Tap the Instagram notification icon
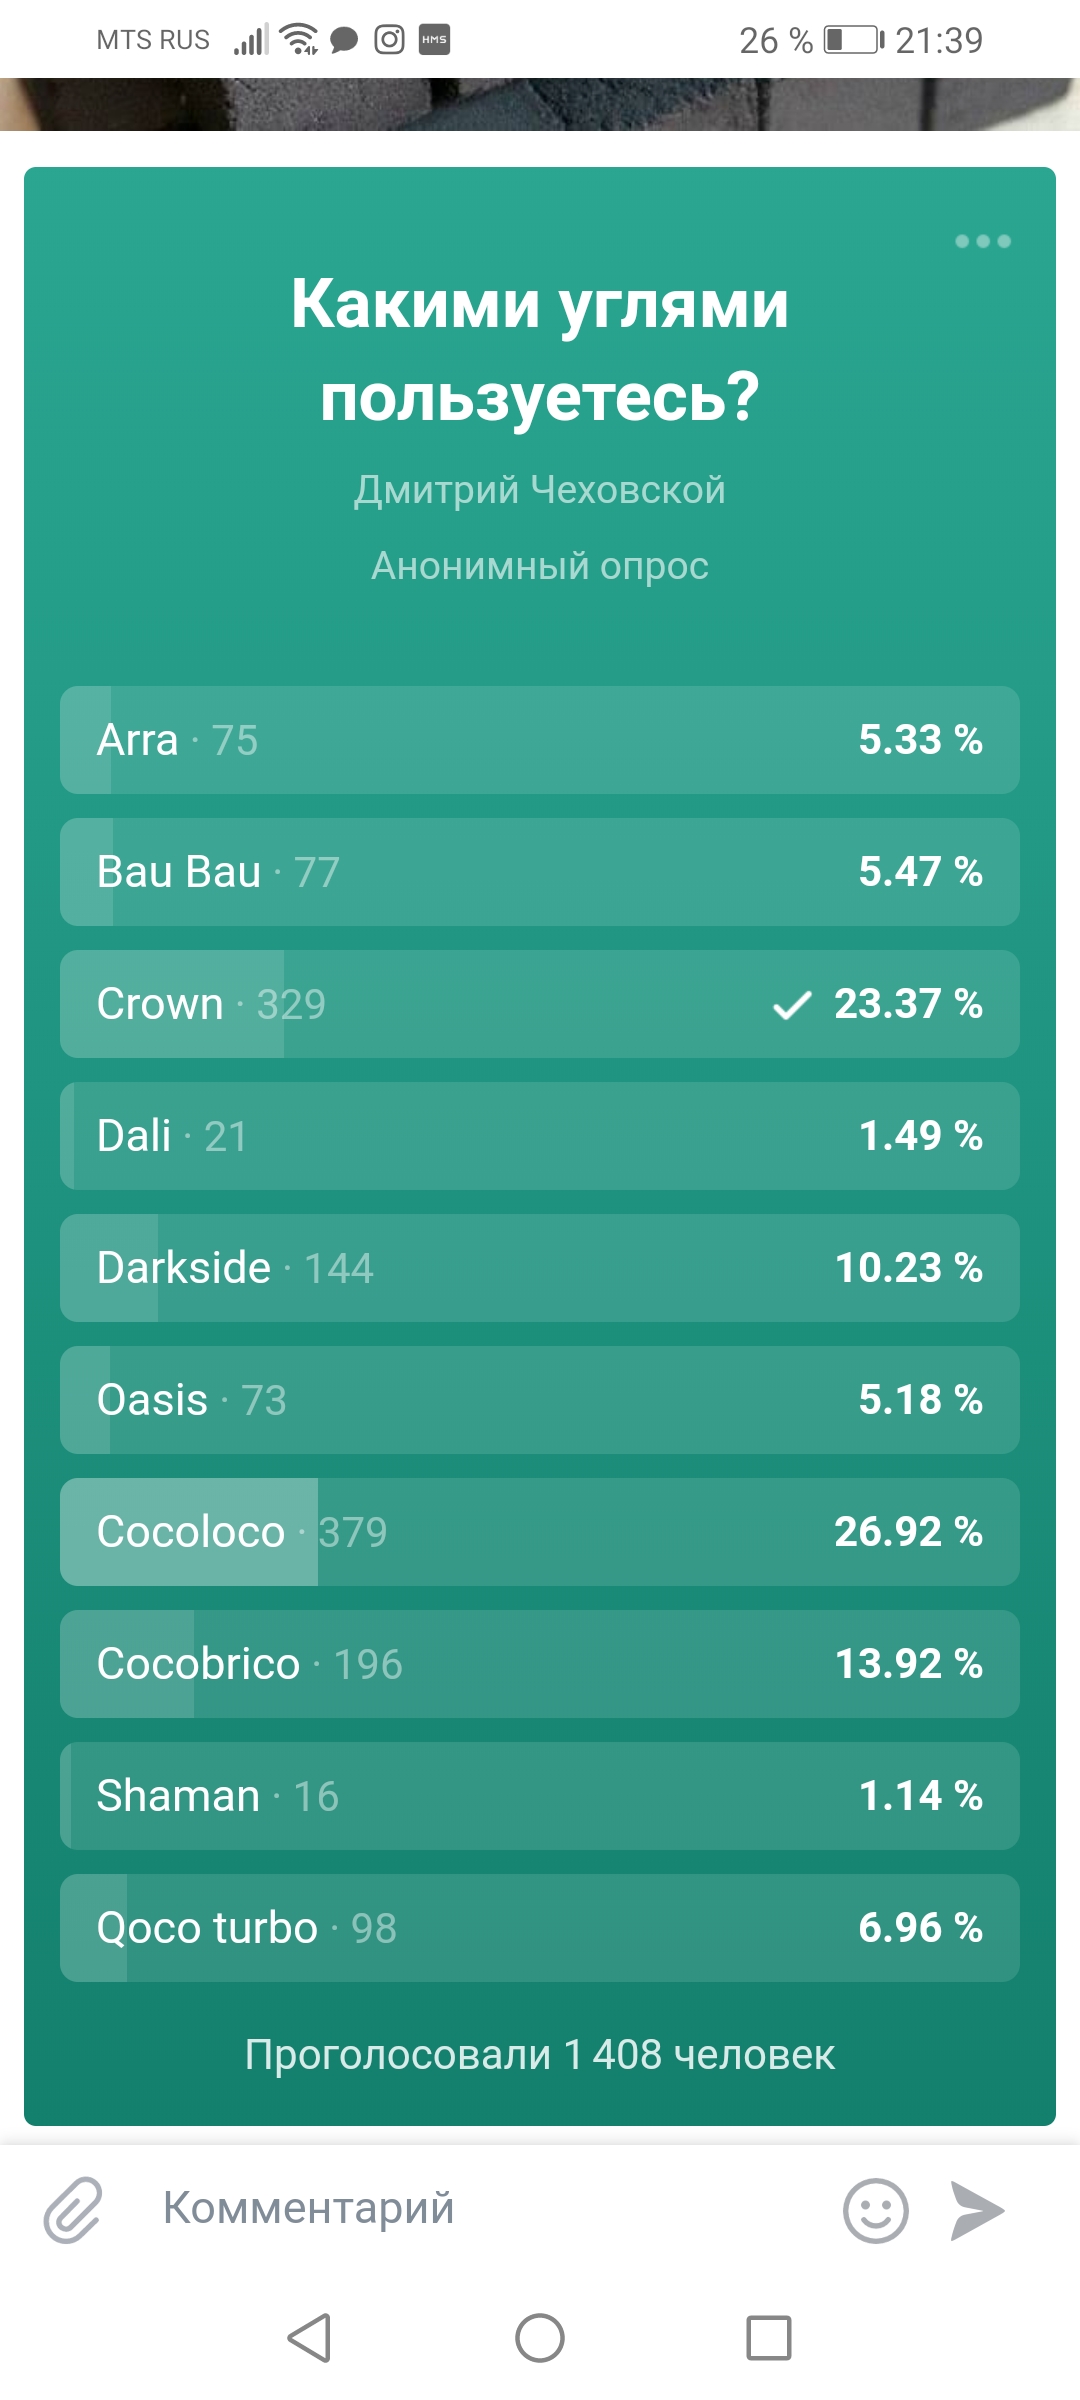This screenshot has width=1080, height=2400. coord(389,40)
